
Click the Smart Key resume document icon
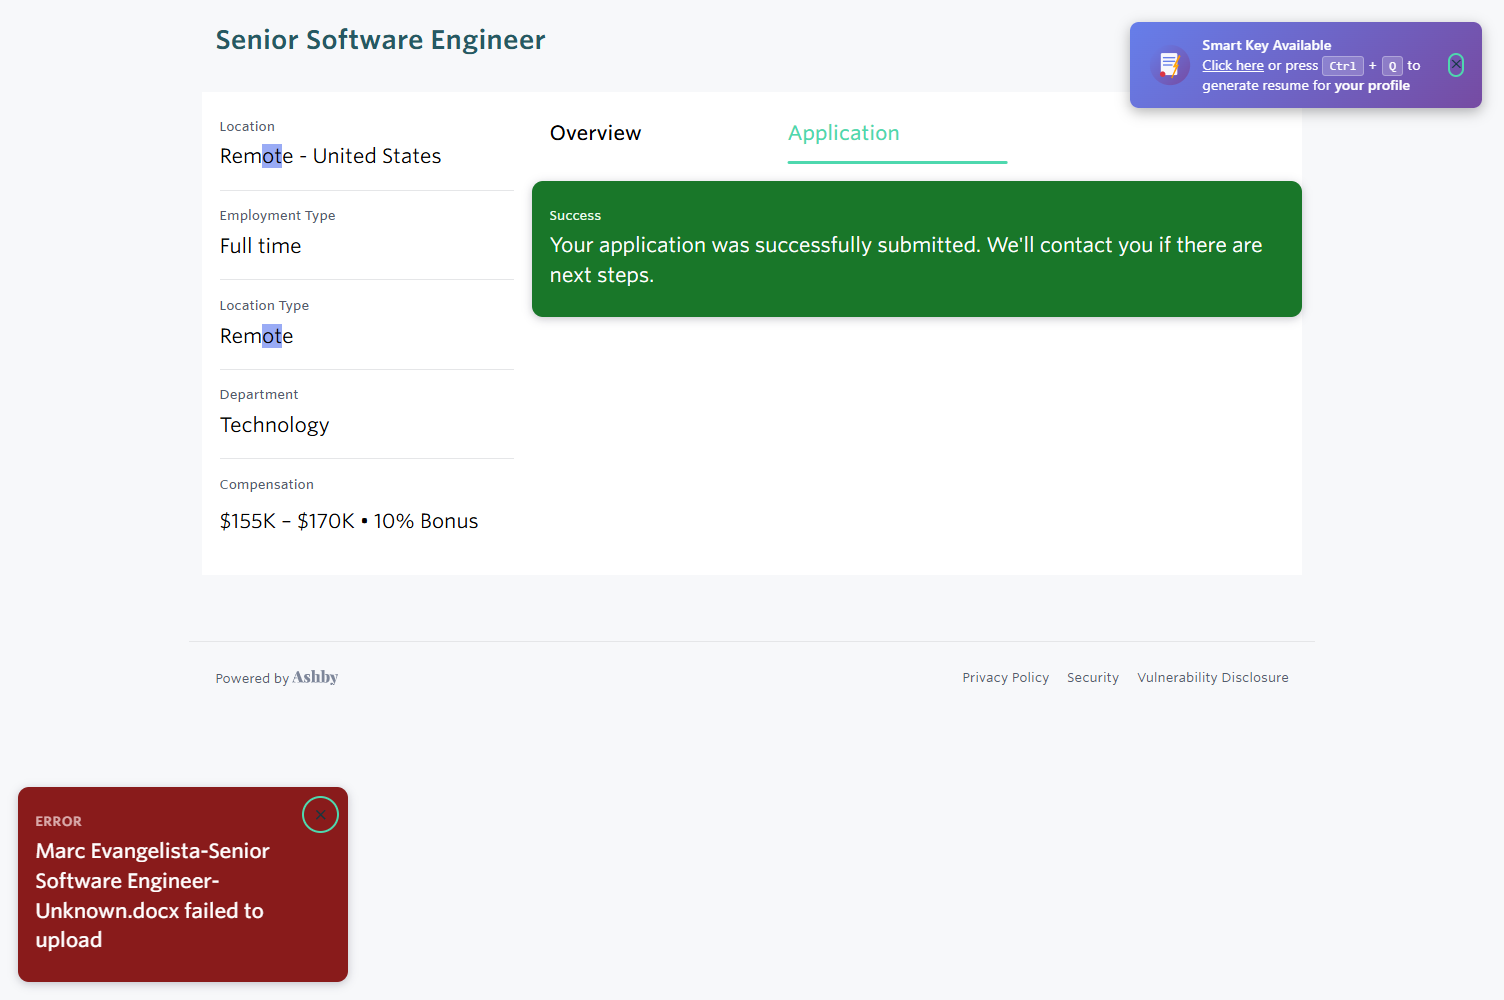1168,66
